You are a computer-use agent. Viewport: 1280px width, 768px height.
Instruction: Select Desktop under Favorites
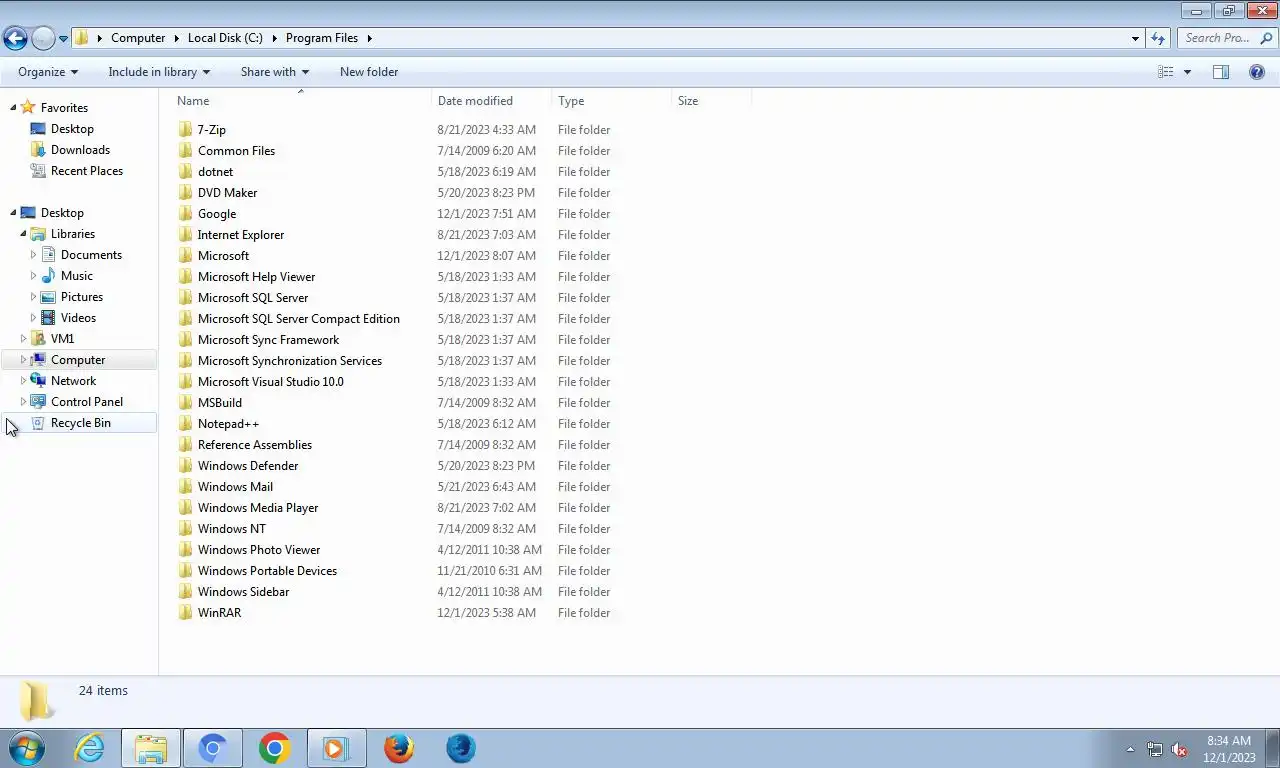(x=72, y=129)
